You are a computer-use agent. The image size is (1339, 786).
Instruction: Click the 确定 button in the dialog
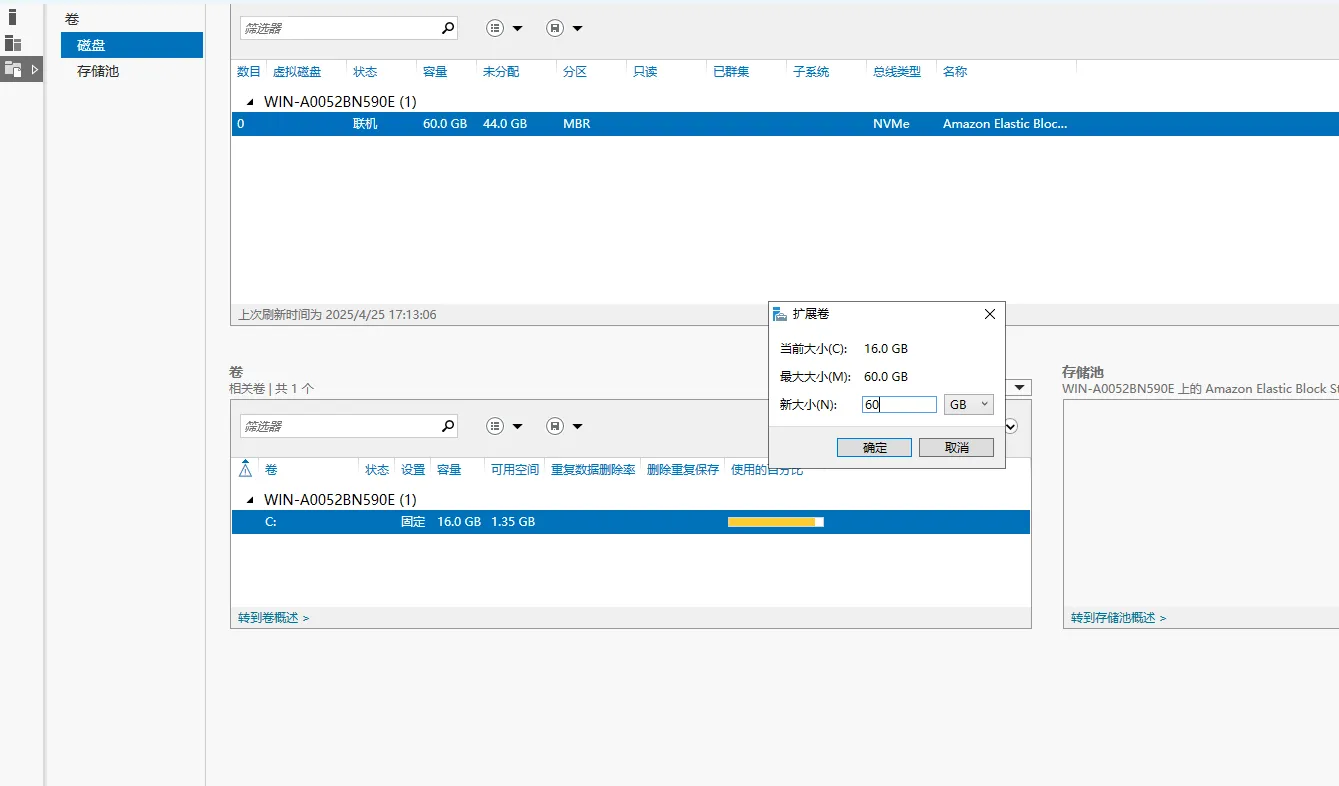[874, 447]
